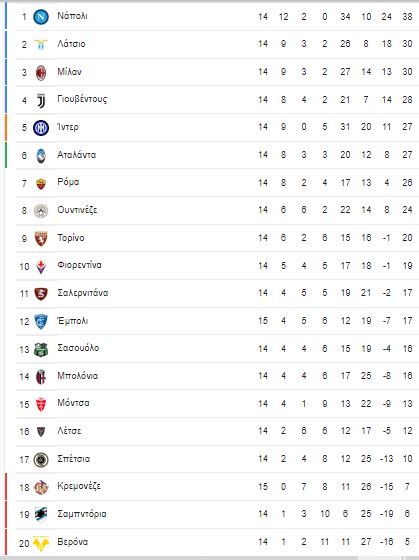
Task: Click the Juventus J logo
Action: (41, 100)
